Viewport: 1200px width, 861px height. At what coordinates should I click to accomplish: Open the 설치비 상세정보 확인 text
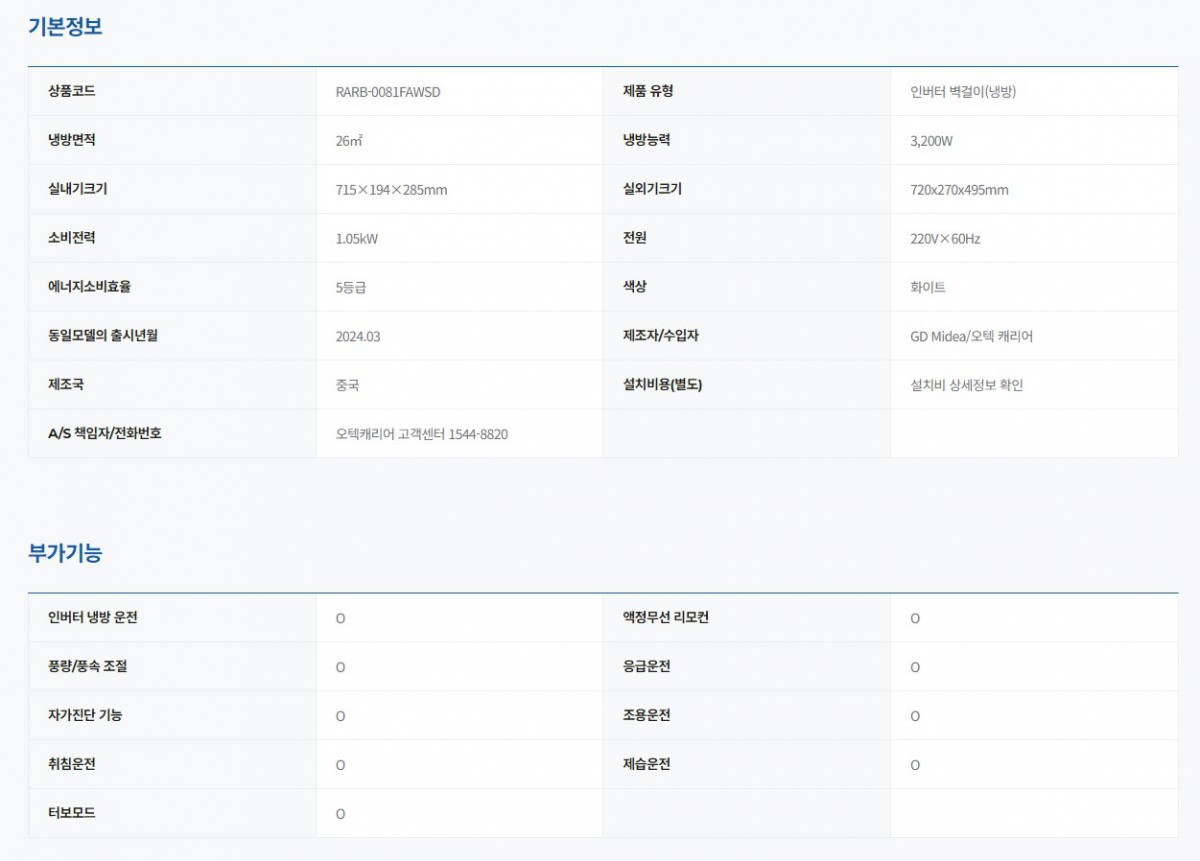[x=959, y=385]
